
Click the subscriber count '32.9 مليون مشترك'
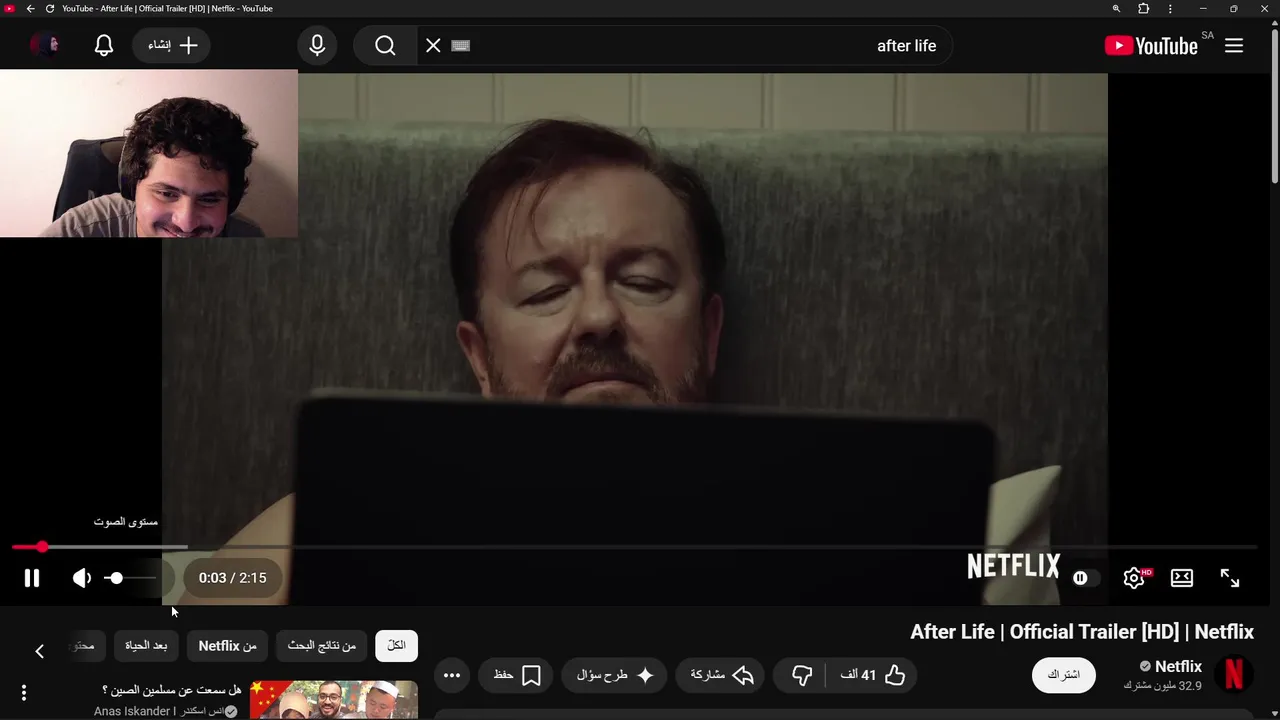[x=1163, y=686]
